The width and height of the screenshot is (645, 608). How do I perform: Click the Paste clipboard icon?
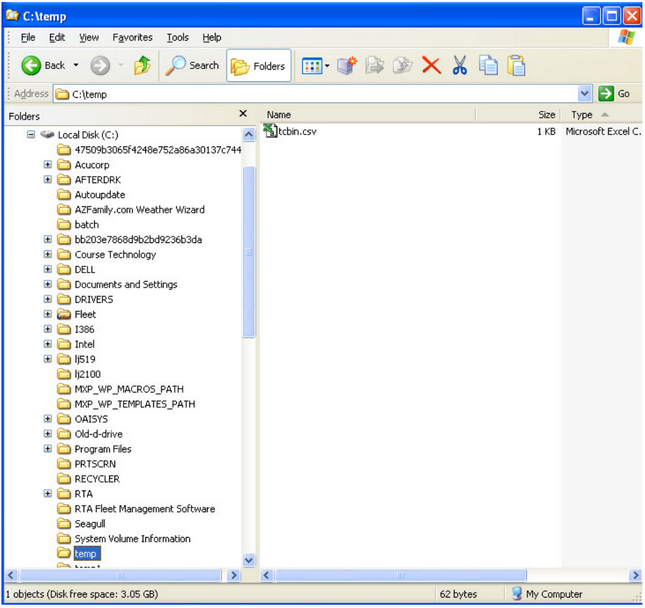point(516,66)
